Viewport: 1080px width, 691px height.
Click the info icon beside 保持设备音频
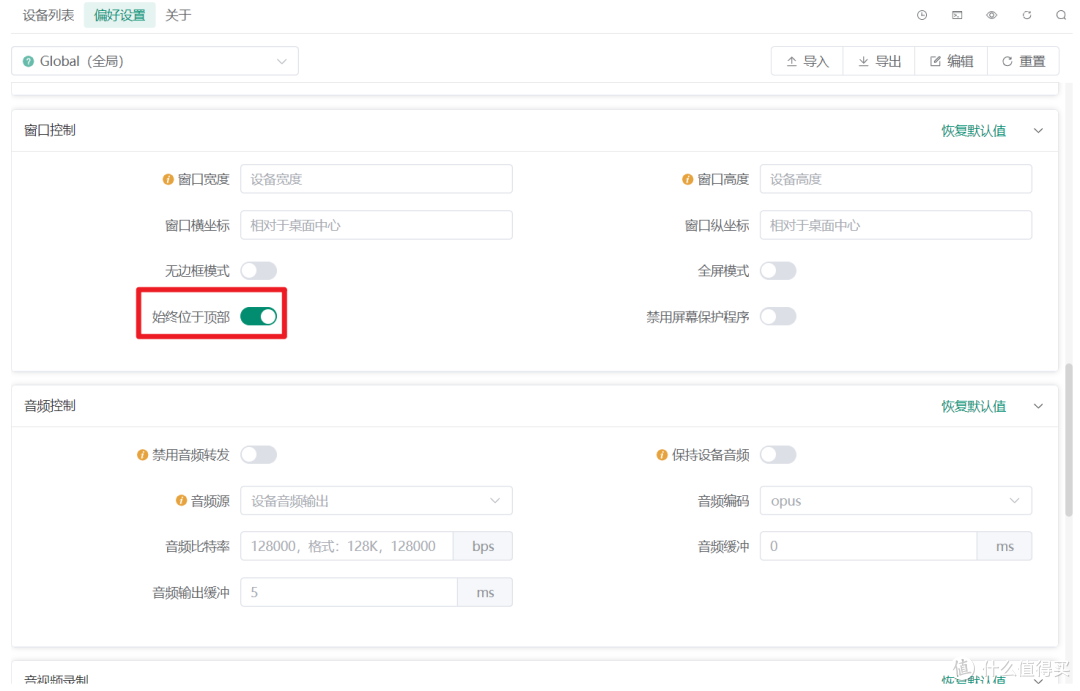point(662,455)
